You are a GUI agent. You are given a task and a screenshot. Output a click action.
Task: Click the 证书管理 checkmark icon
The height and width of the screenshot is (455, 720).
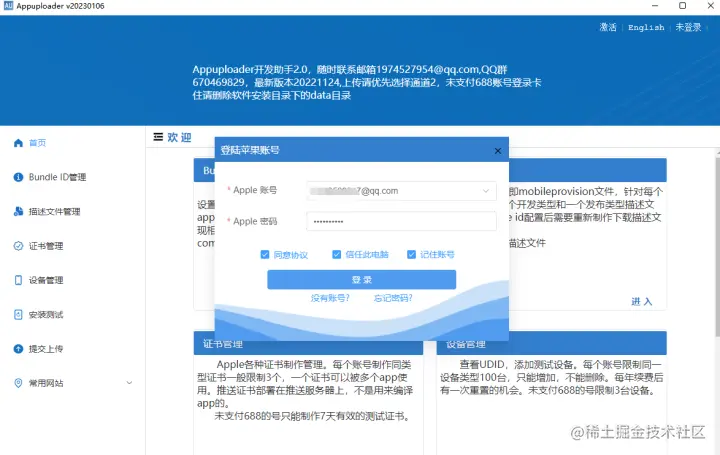pos(18,246)
